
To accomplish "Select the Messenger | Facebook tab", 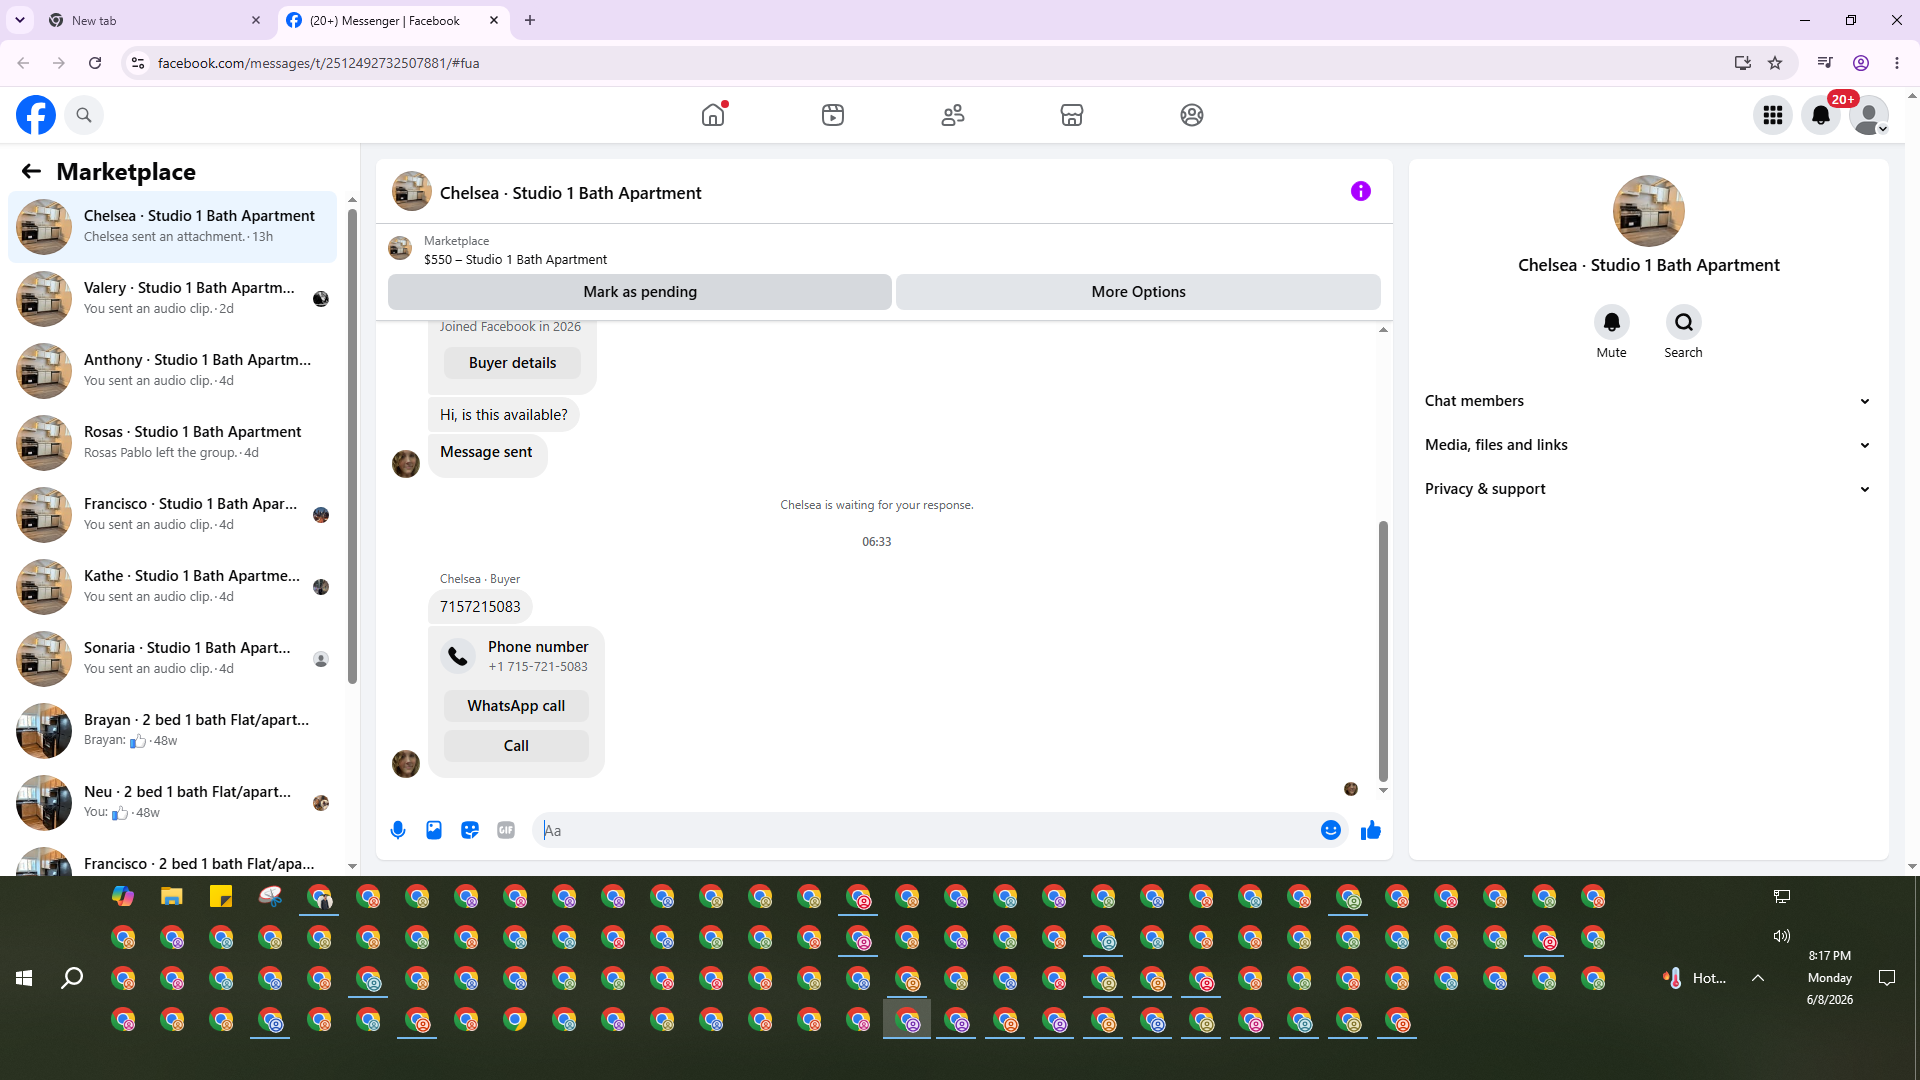I will pyautogui.click(x=393, y=20).
